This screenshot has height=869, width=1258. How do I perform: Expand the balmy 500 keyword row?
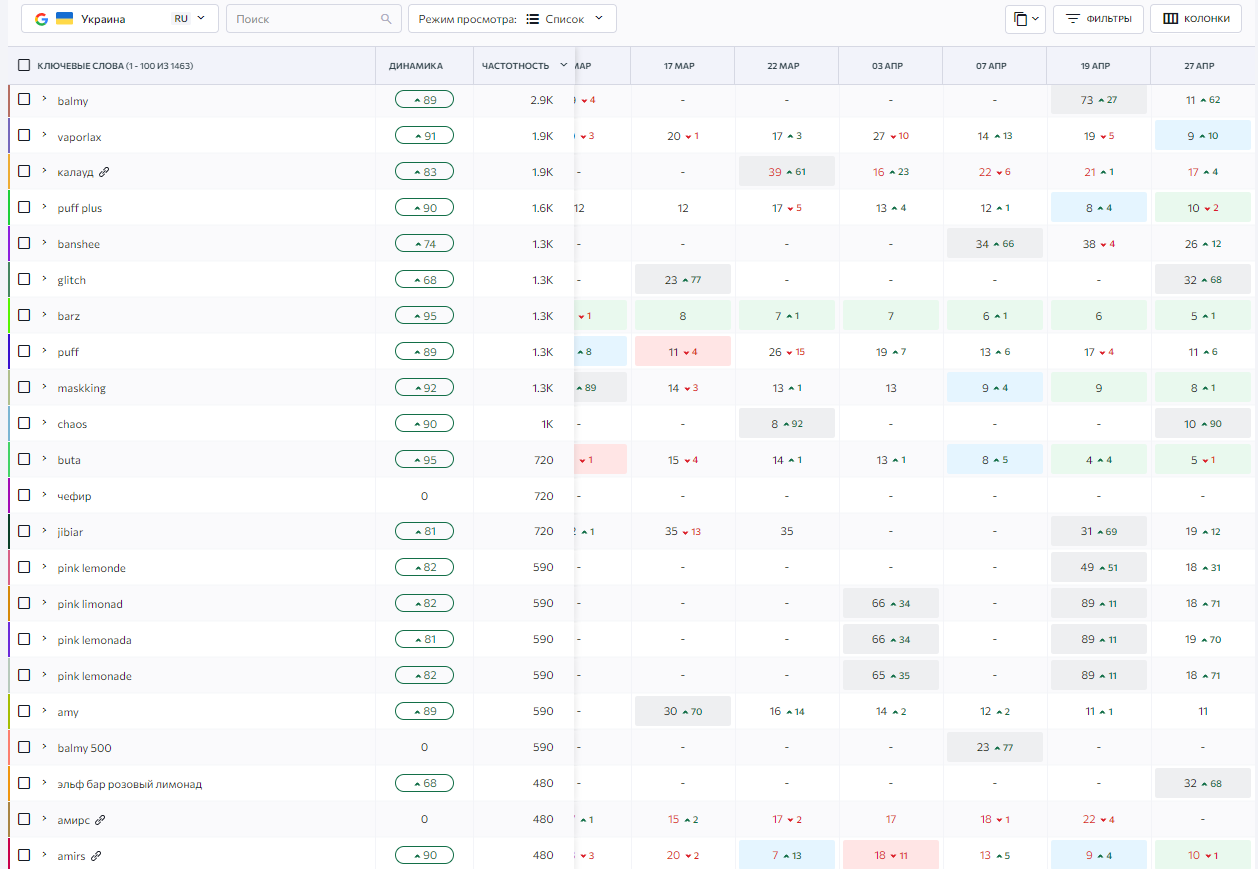44,747
